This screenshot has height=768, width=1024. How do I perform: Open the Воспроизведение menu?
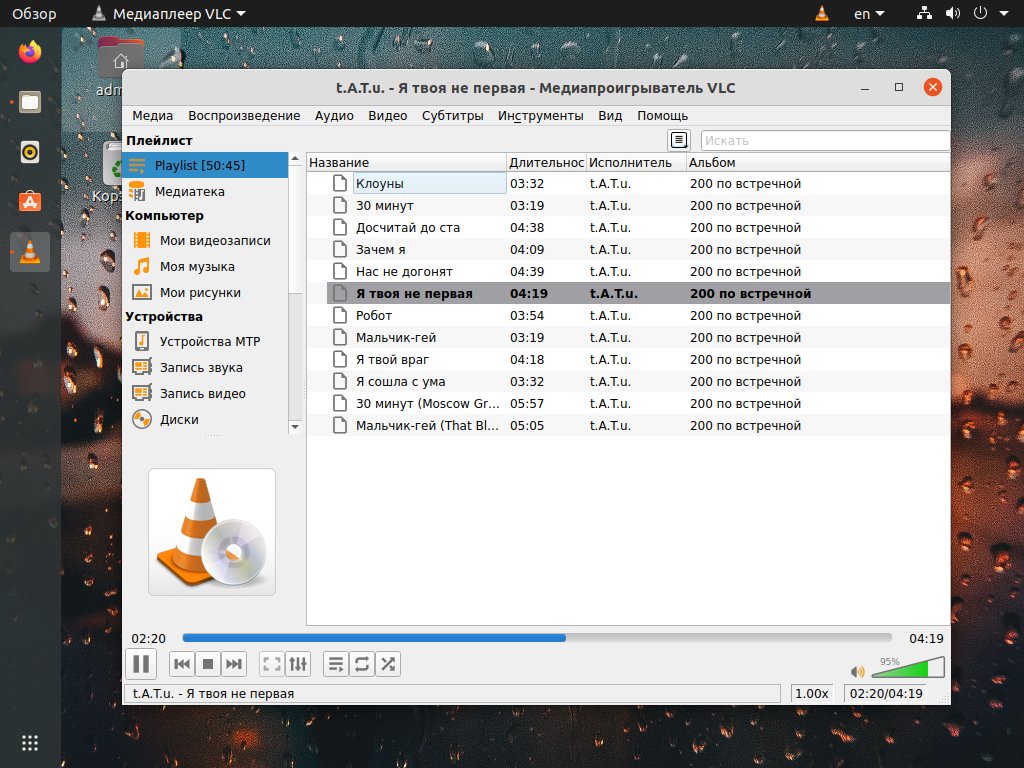click(x=244, y=116)
